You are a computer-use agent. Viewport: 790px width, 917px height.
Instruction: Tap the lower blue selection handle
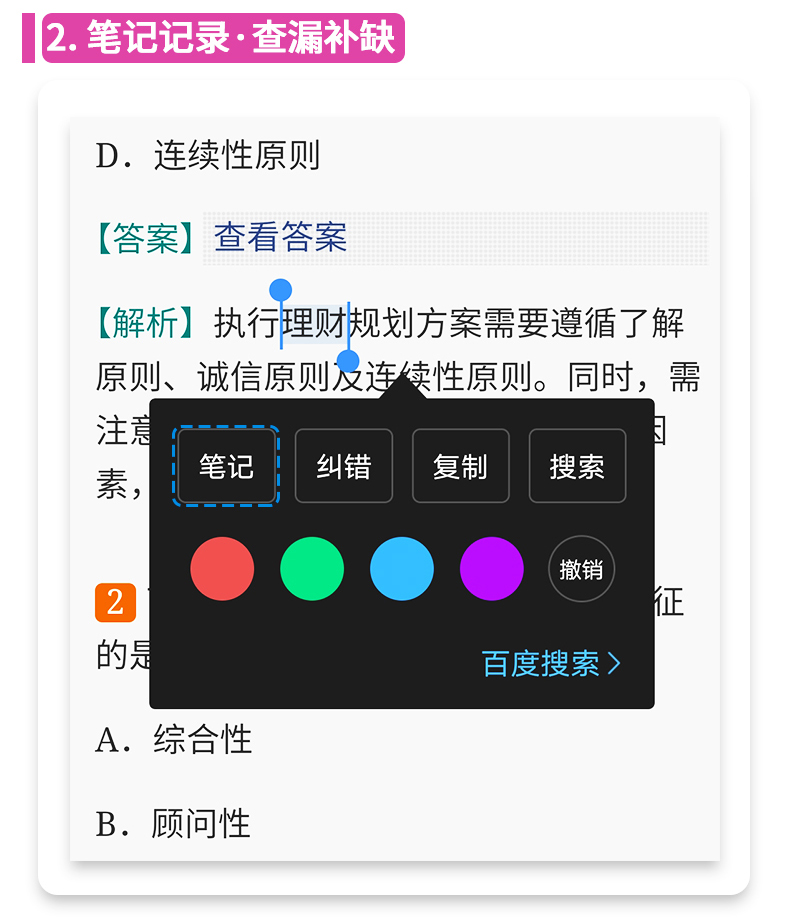[348, 361]
